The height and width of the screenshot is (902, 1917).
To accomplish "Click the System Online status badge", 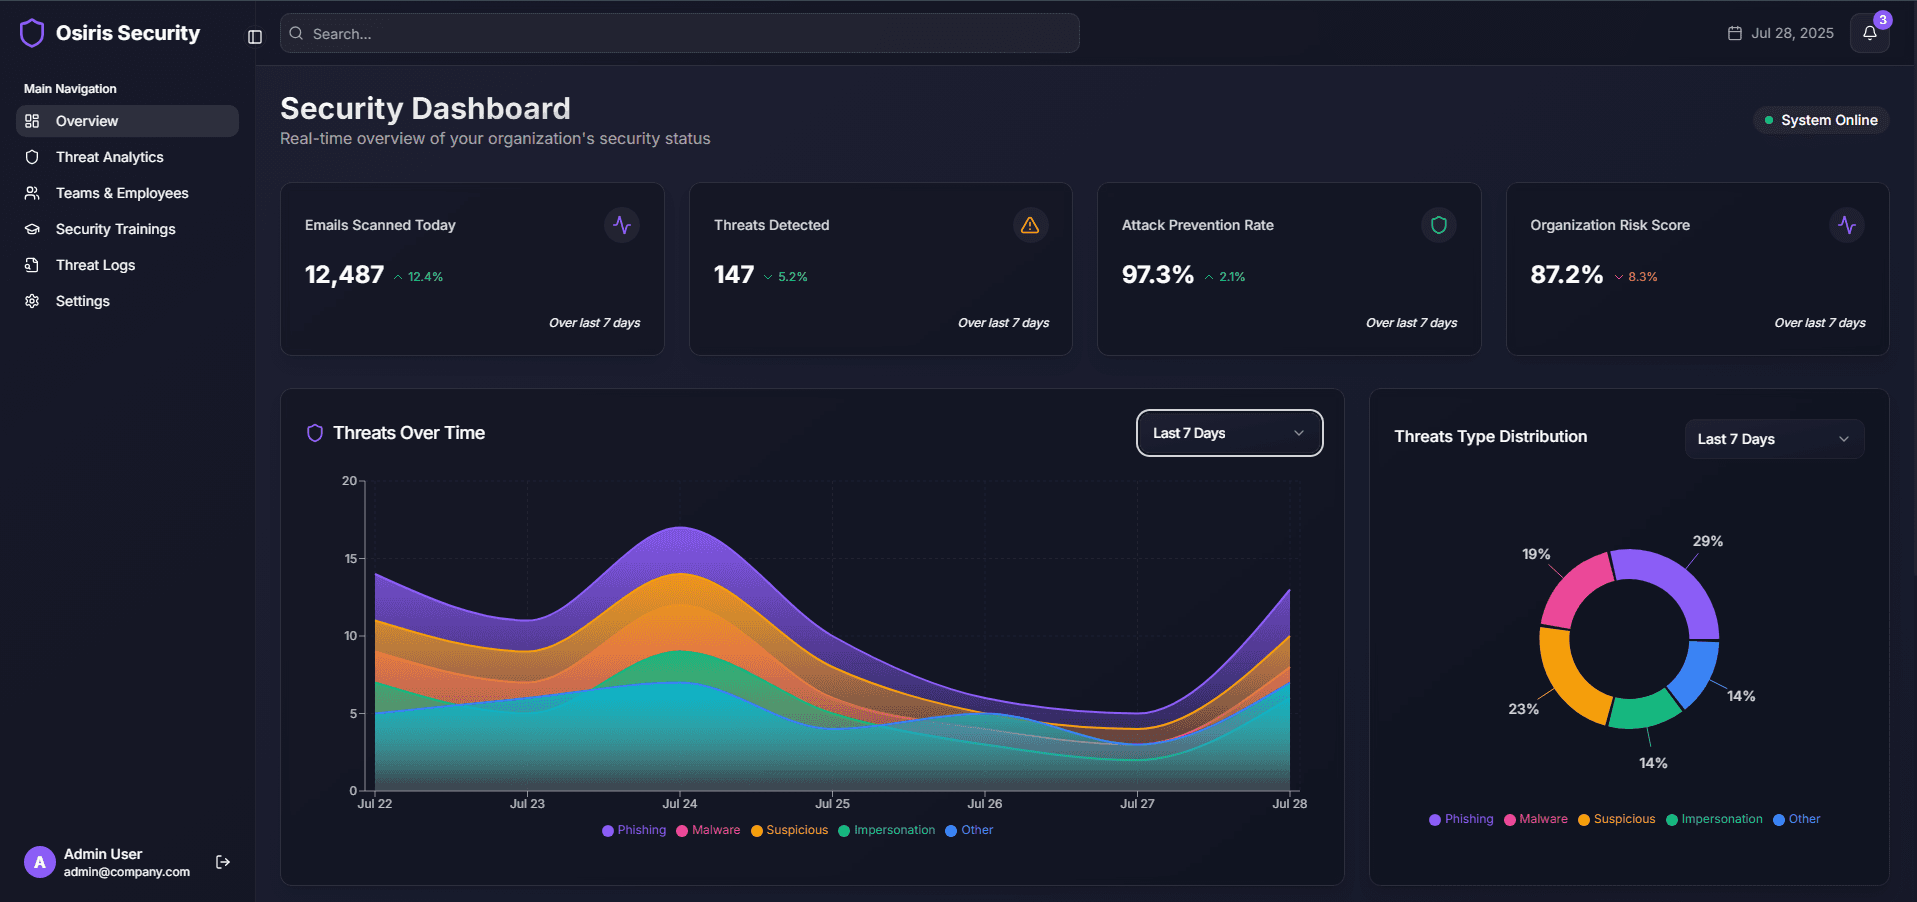I will point(1821,120).
